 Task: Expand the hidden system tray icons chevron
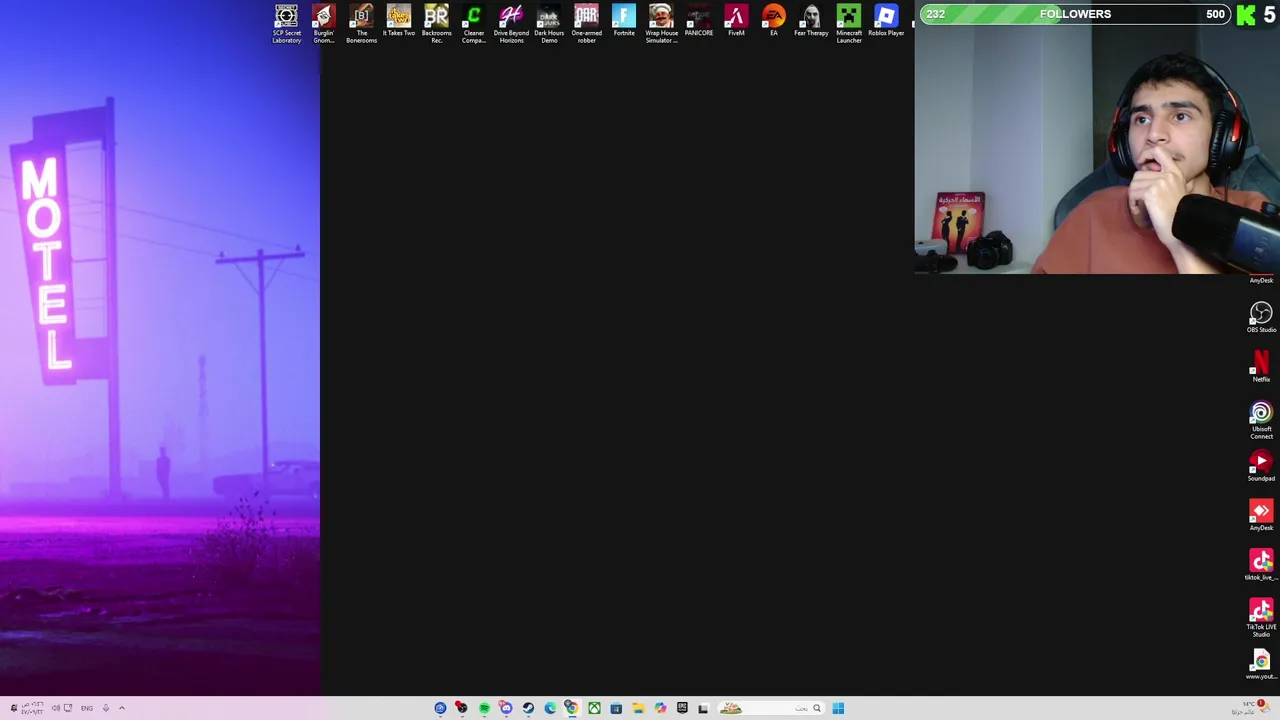click(x=122, y=708)
